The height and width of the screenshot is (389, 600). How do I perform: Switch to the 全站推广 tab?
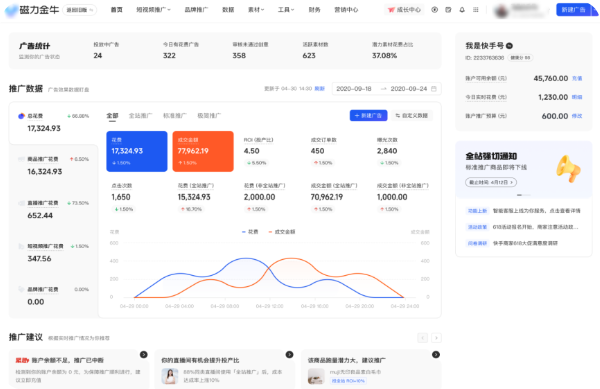click(140, 116)
